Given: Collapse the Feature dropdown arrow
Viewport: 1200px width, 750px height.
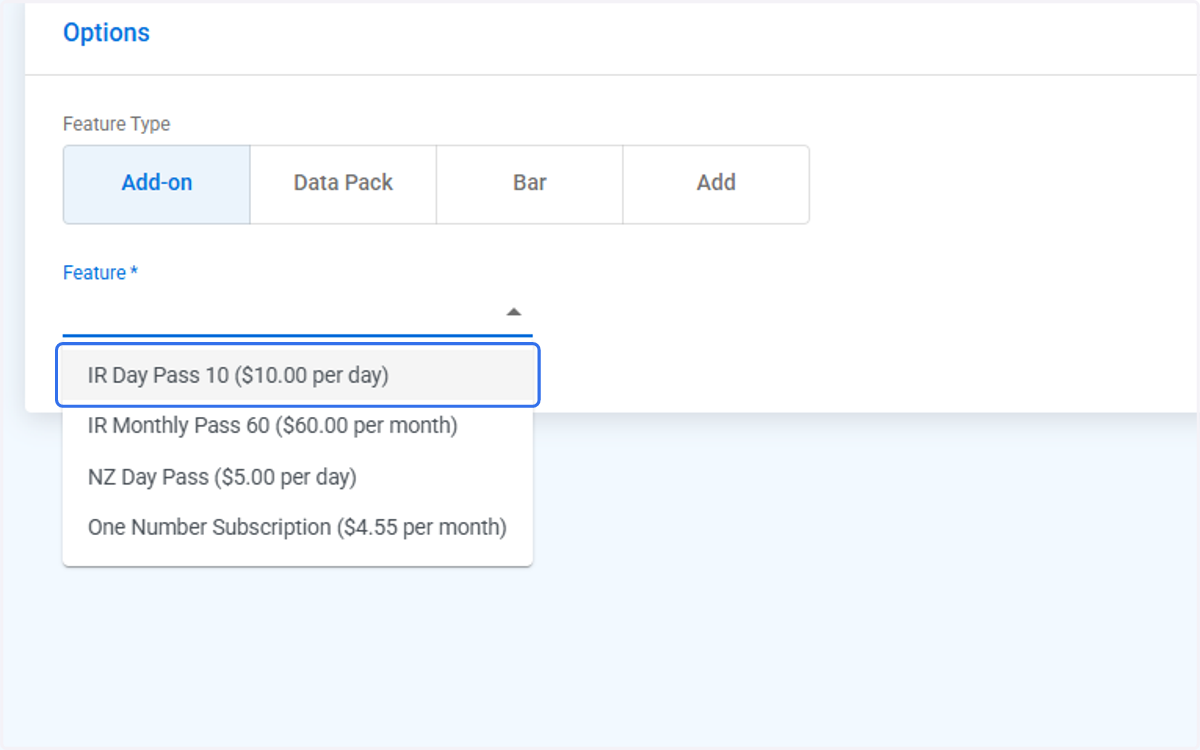Looking at the screenshot, I should click(514, 312).
